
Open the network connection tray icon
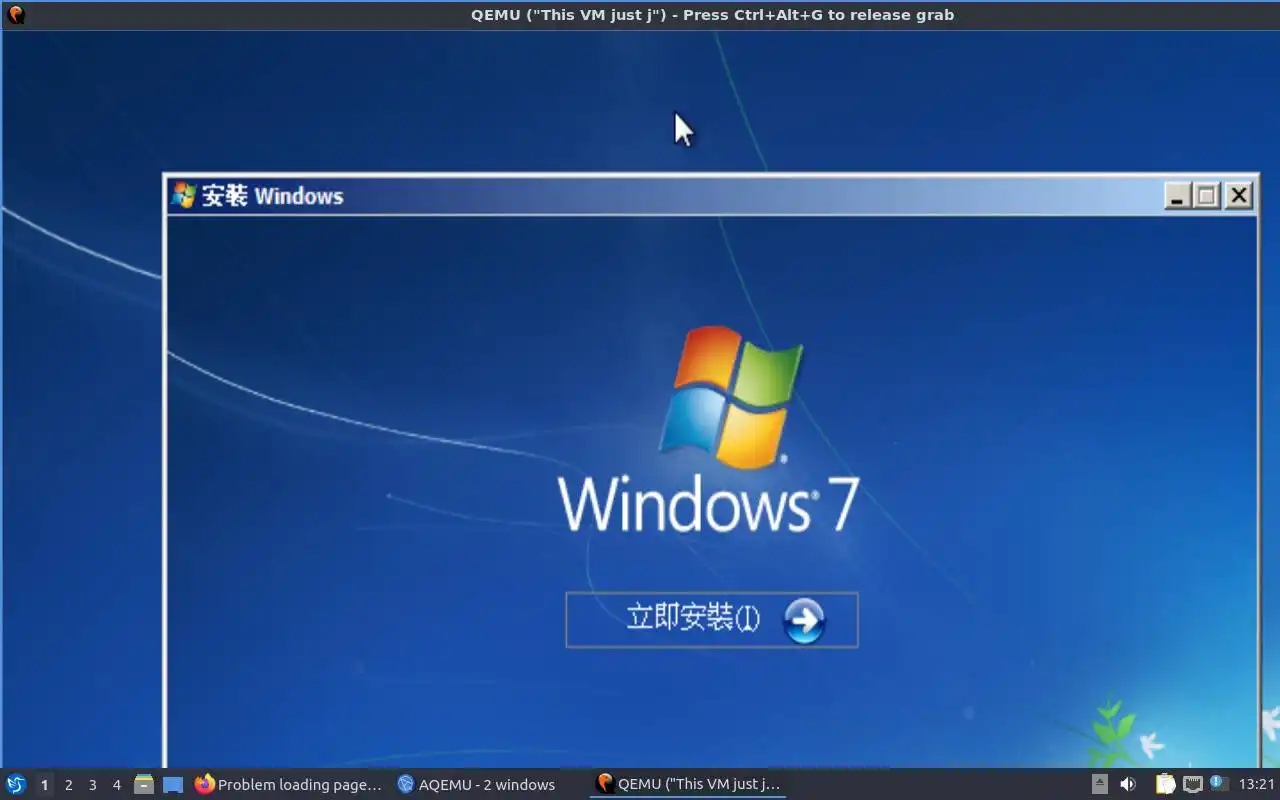tap(1192, 784)
